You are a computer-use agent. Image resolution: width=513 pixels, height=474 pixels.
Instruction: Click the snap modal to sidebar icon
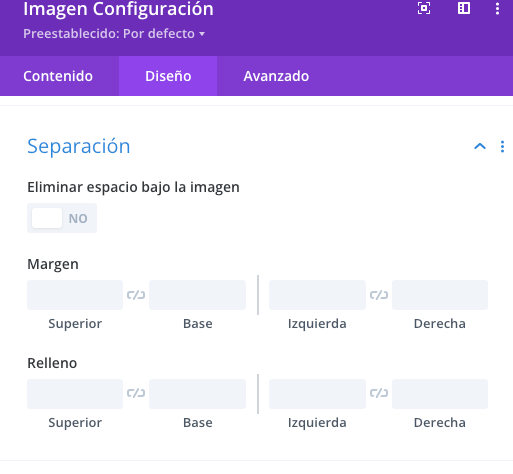[464, 8]
